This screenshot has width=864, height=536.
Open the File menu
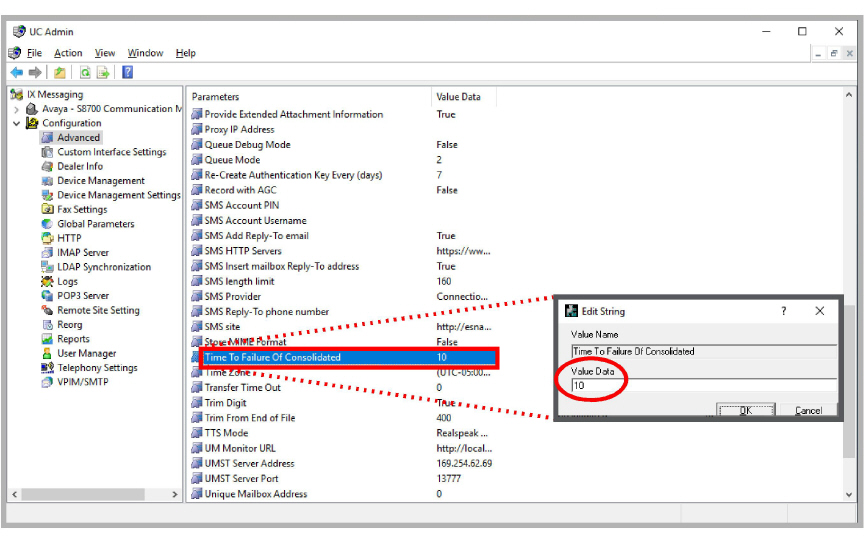click(x=34, y=53)
